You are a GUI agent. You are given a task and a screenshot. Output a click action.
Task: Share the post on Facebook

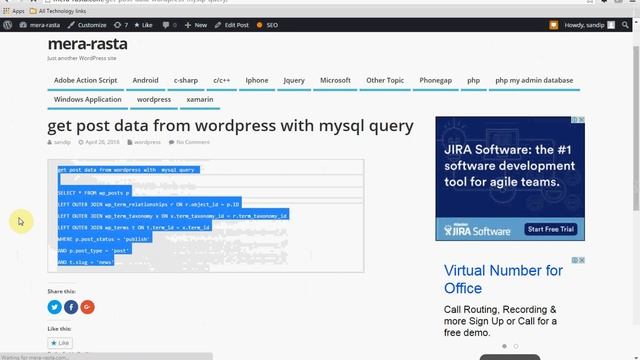71,307
